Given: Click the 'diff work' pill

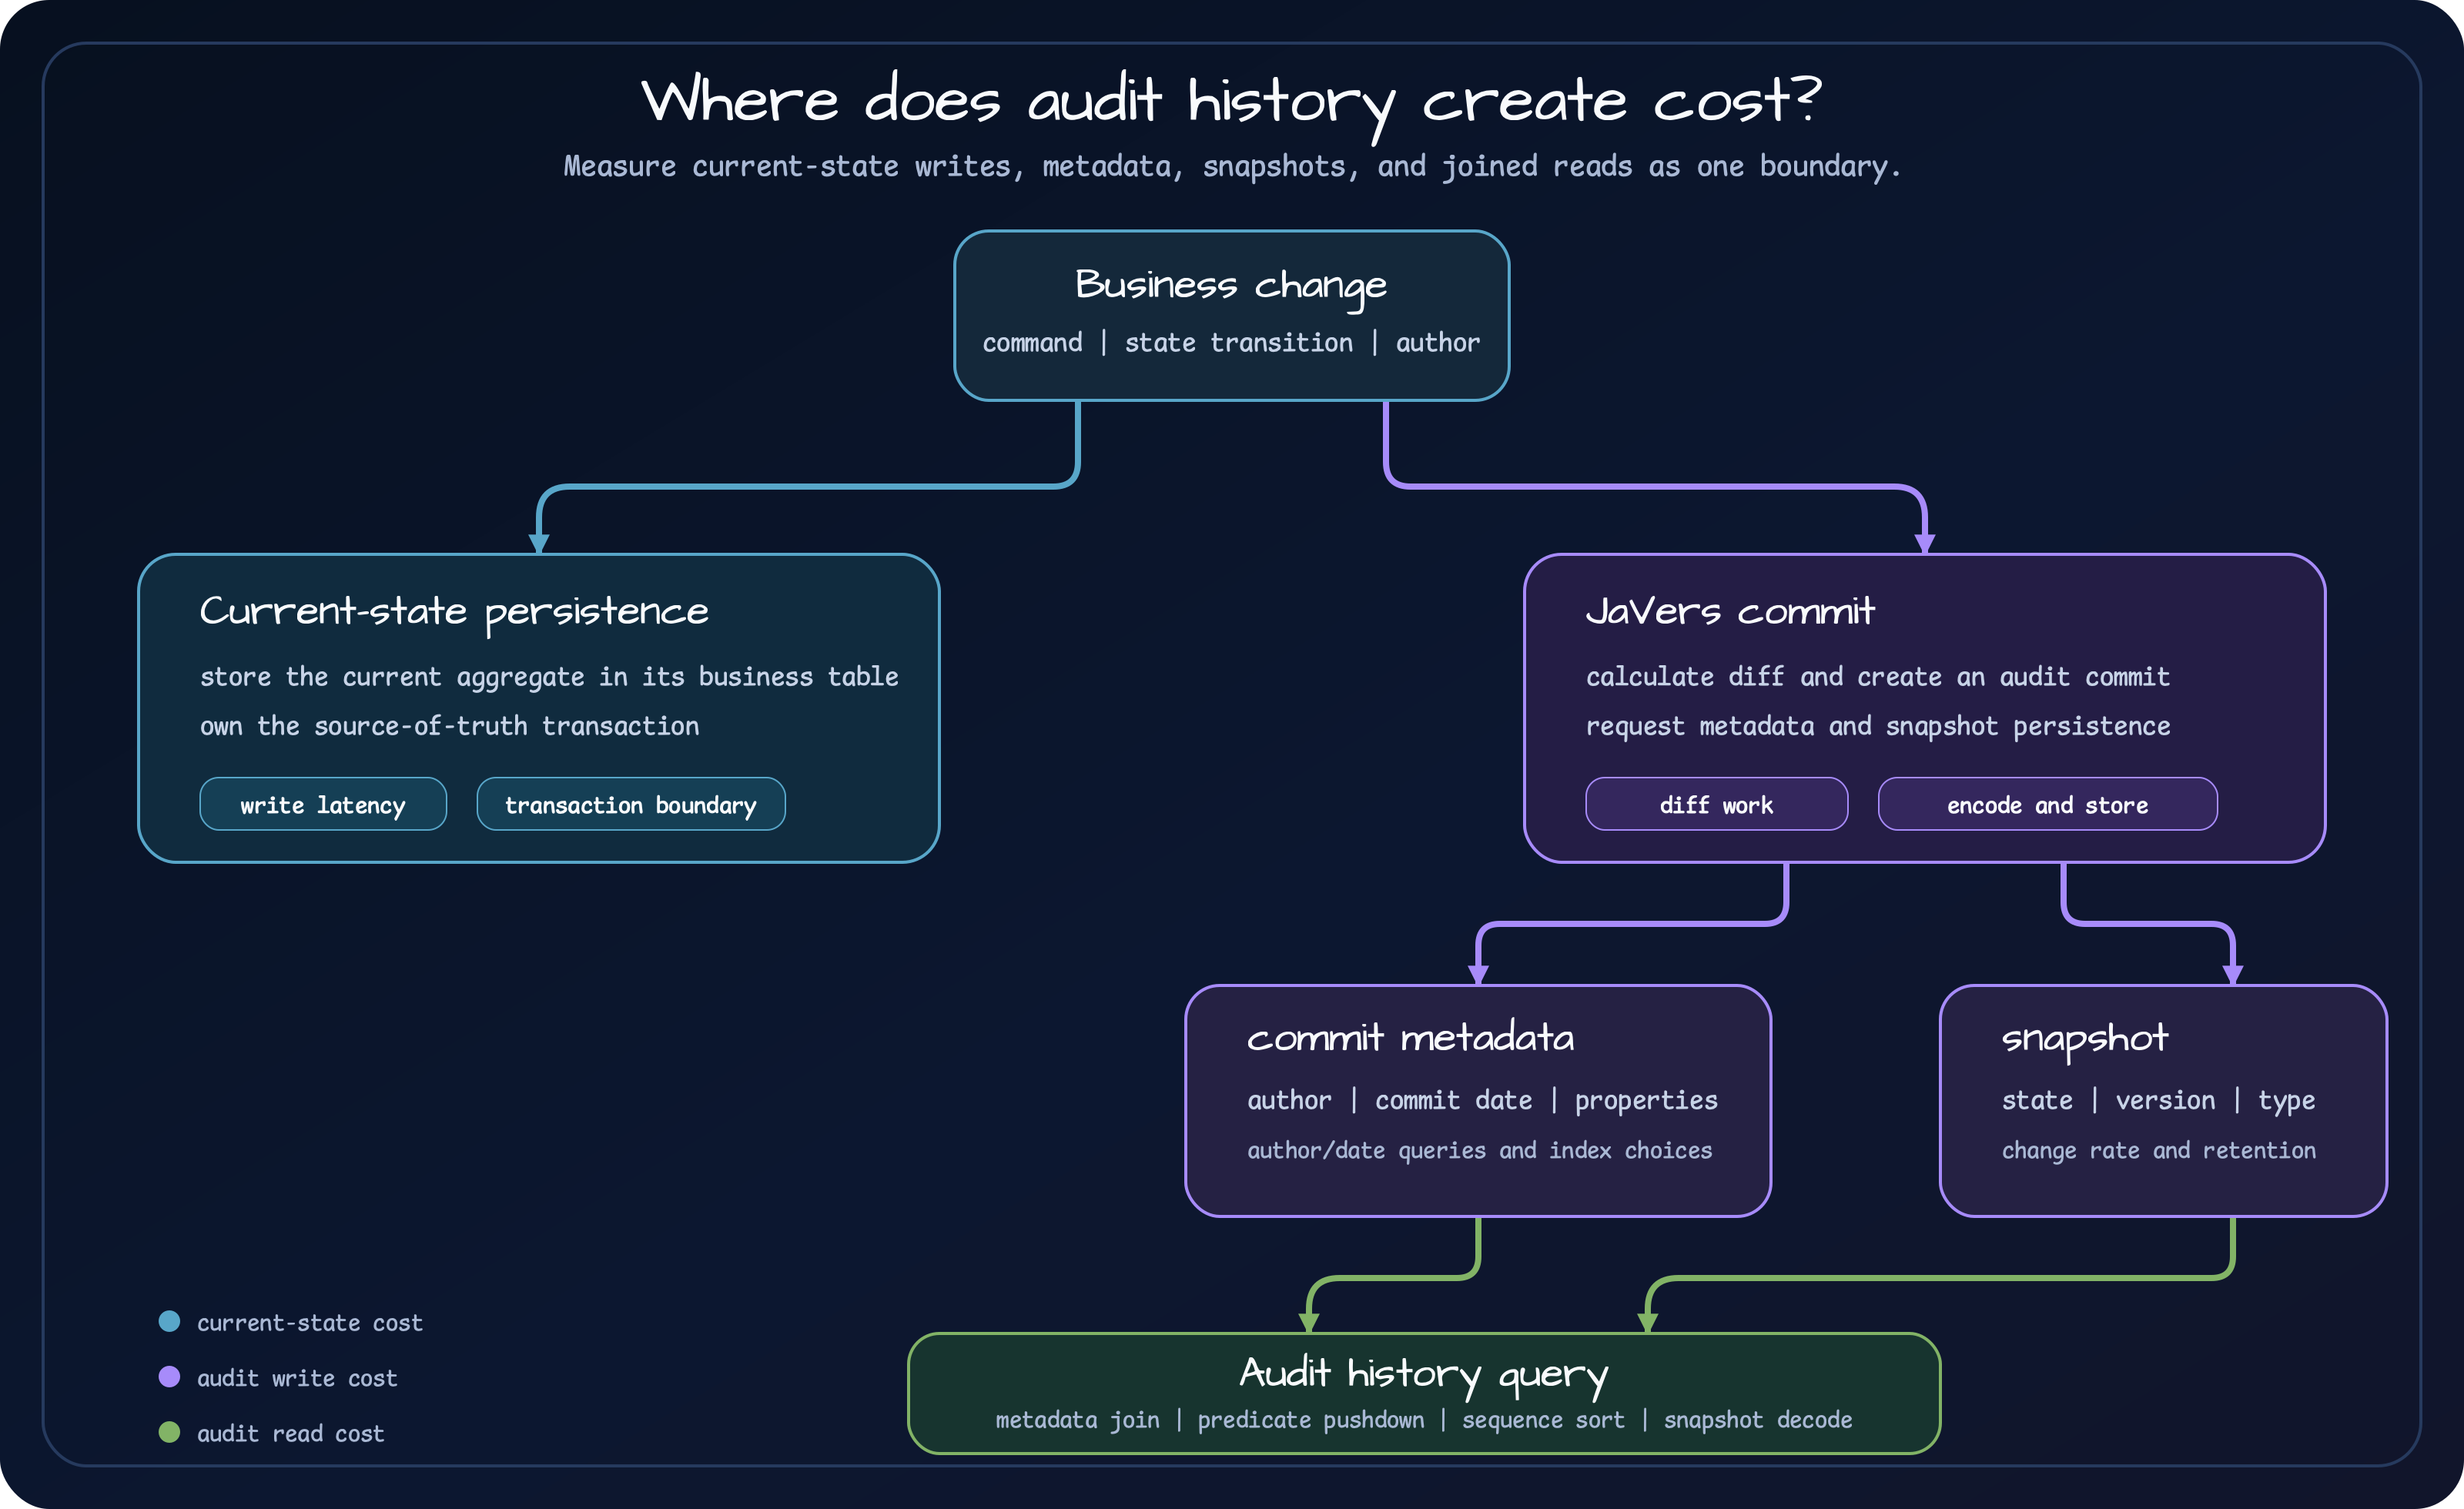Looking at the screenshot, I should (x=1716, y=804).
